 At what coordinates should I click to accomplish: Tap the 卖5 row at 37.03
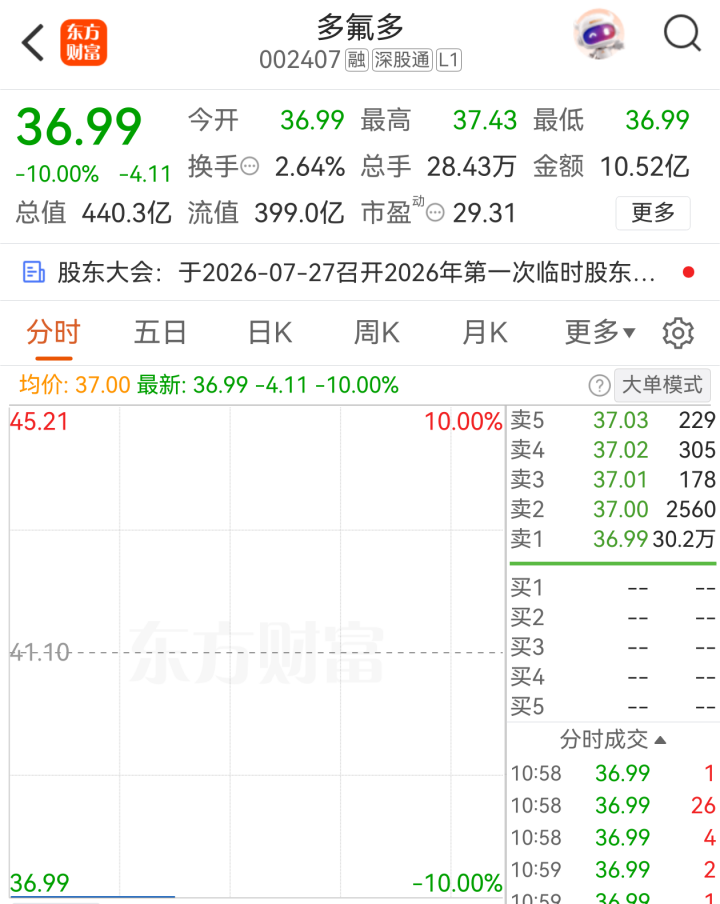[x=613, y=420]
